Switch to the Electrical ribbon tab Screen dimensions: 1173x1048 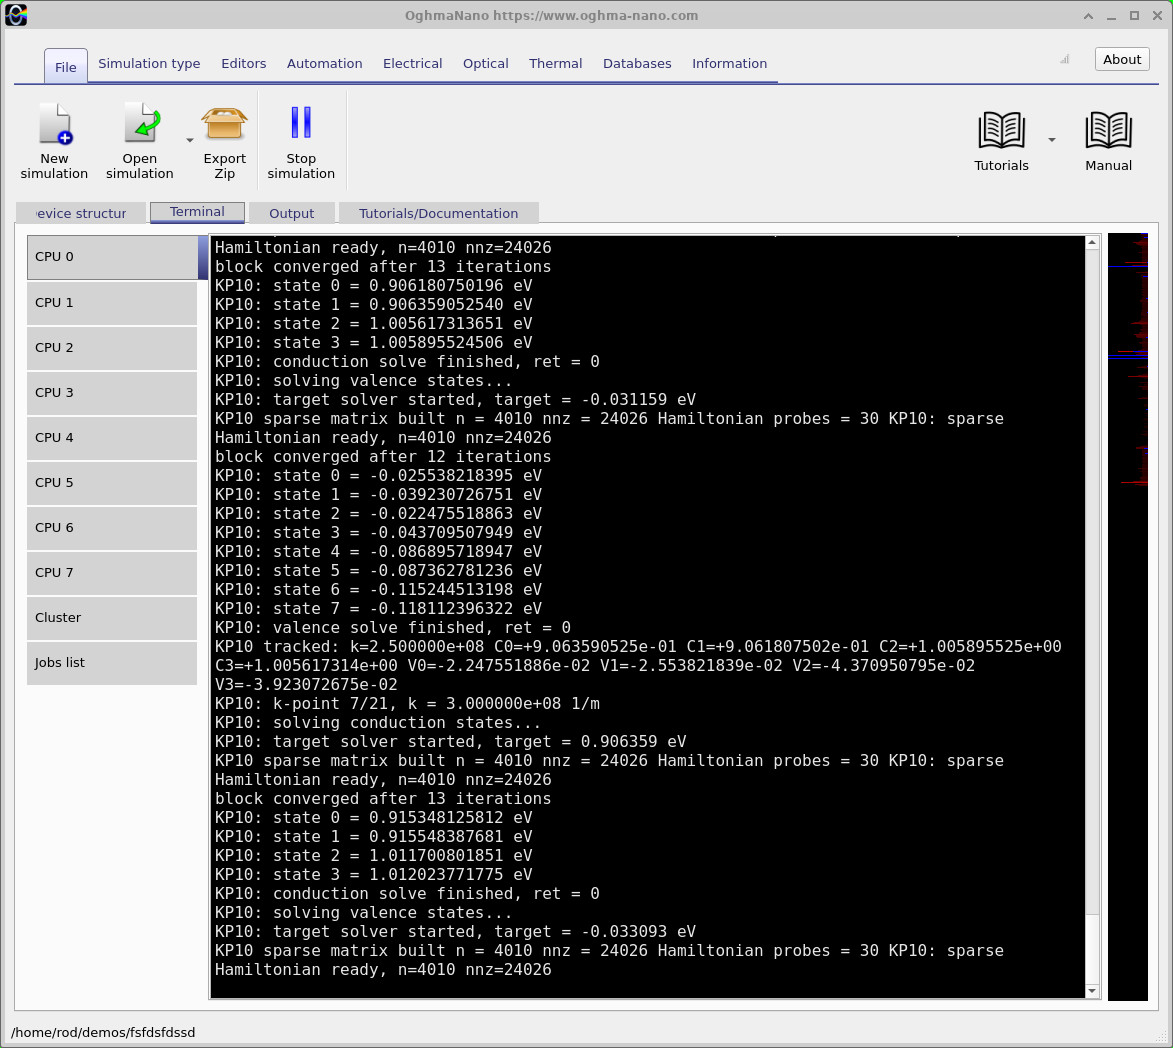pos(412,64)
